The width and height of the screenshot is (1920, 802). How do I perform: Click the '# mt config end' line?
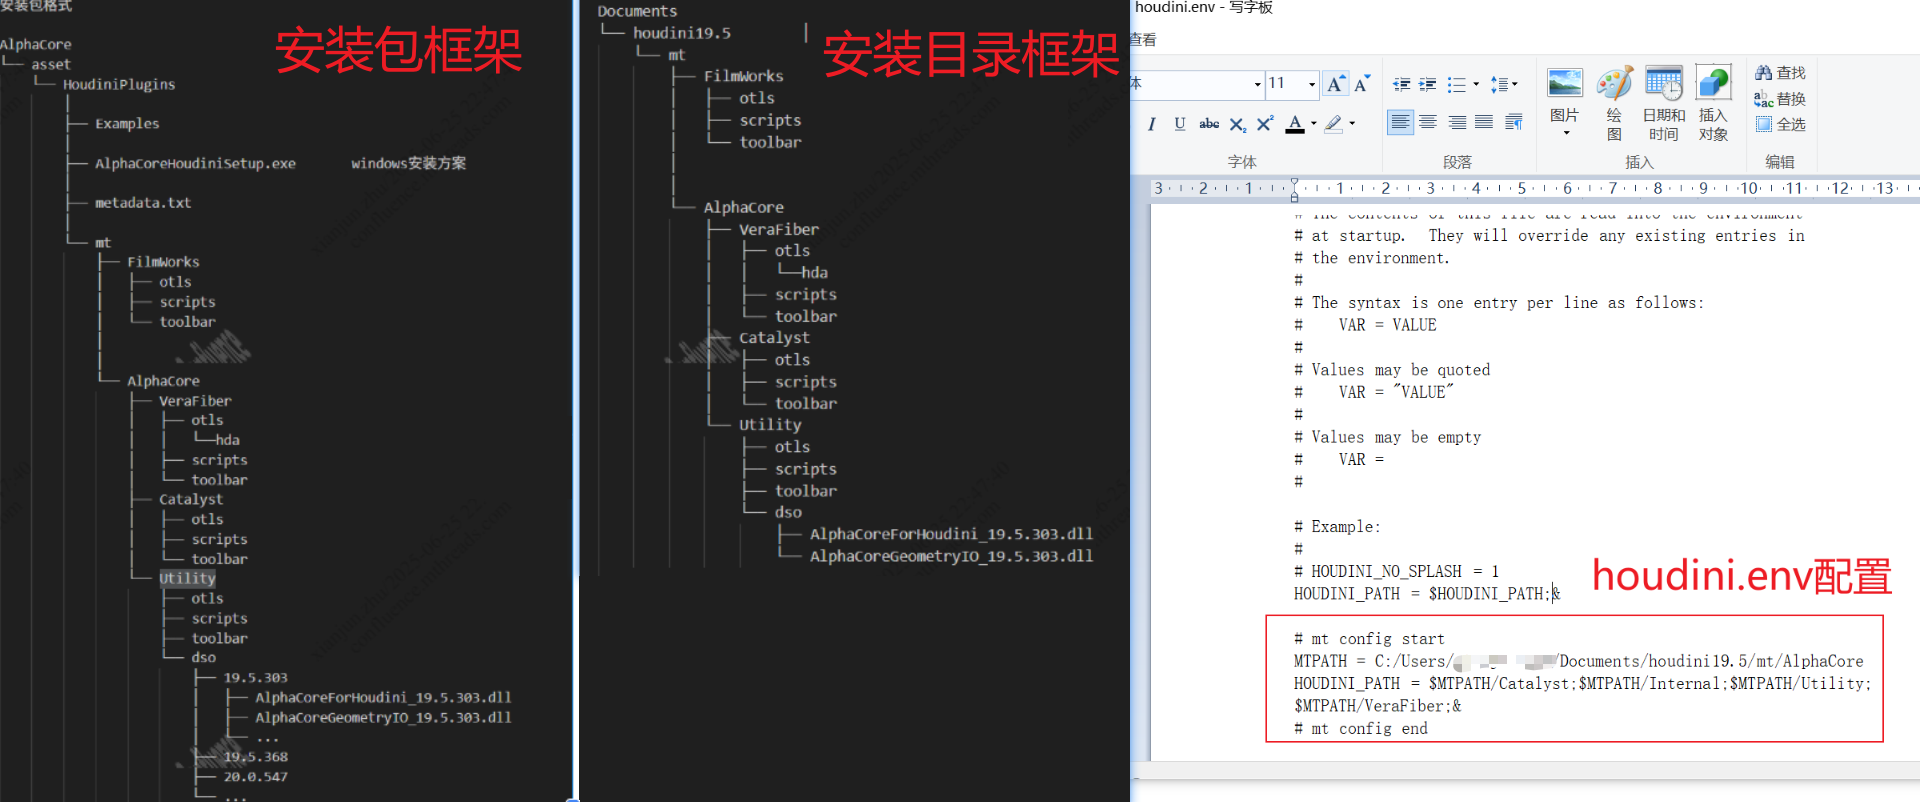tap(1360, 728)
